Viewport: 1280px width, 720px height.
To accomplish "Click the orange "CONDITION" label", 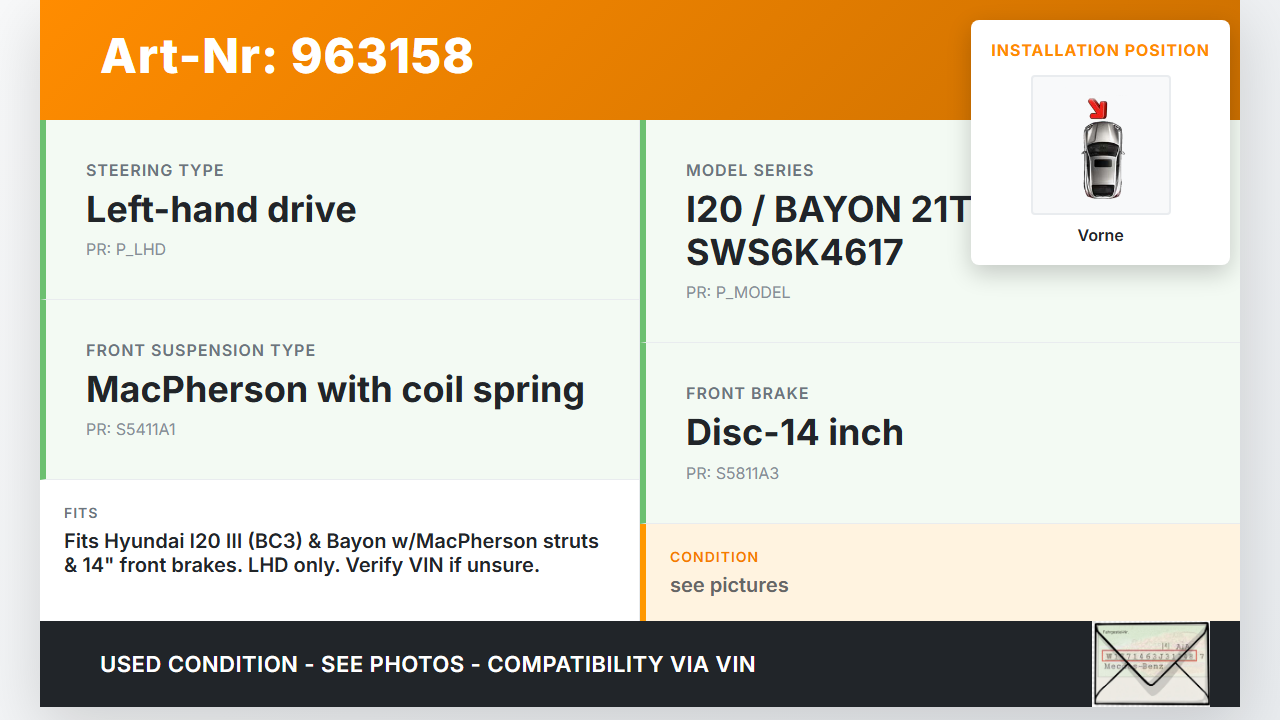I will click(714, 557).
